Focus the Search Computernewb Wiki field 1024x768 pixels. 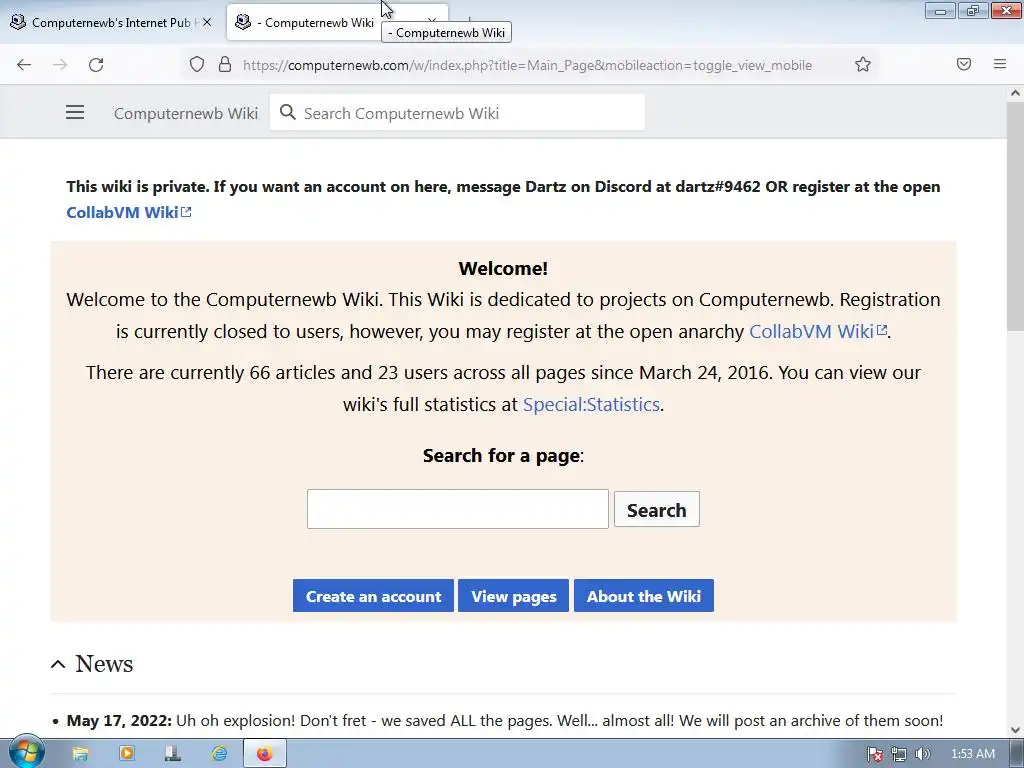click(x=457, y=112)
